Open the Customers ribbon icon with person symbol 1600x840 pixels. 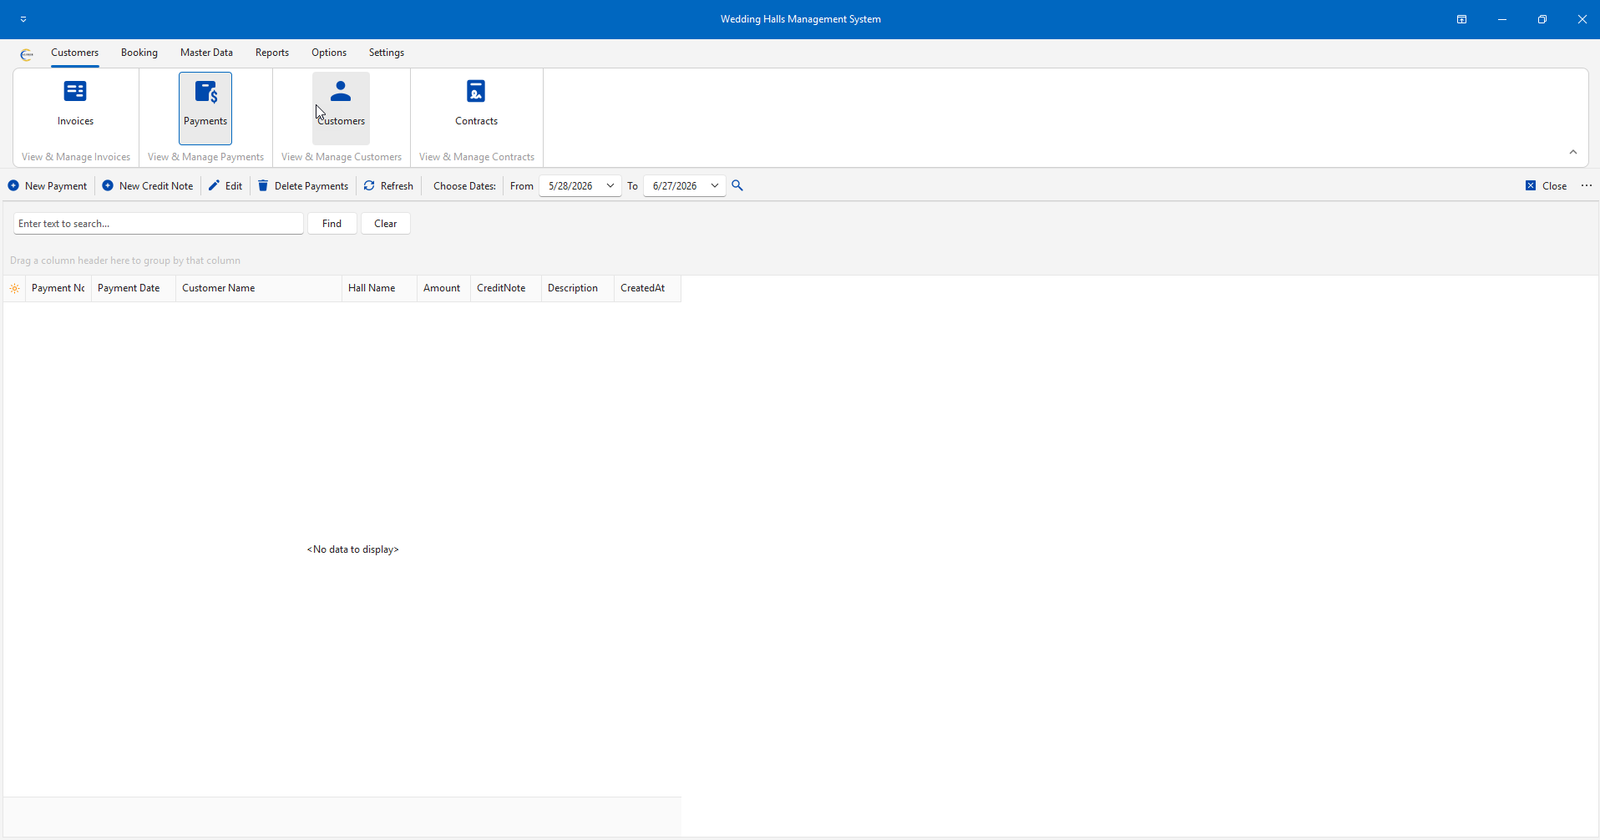click(x=341, y=107)
